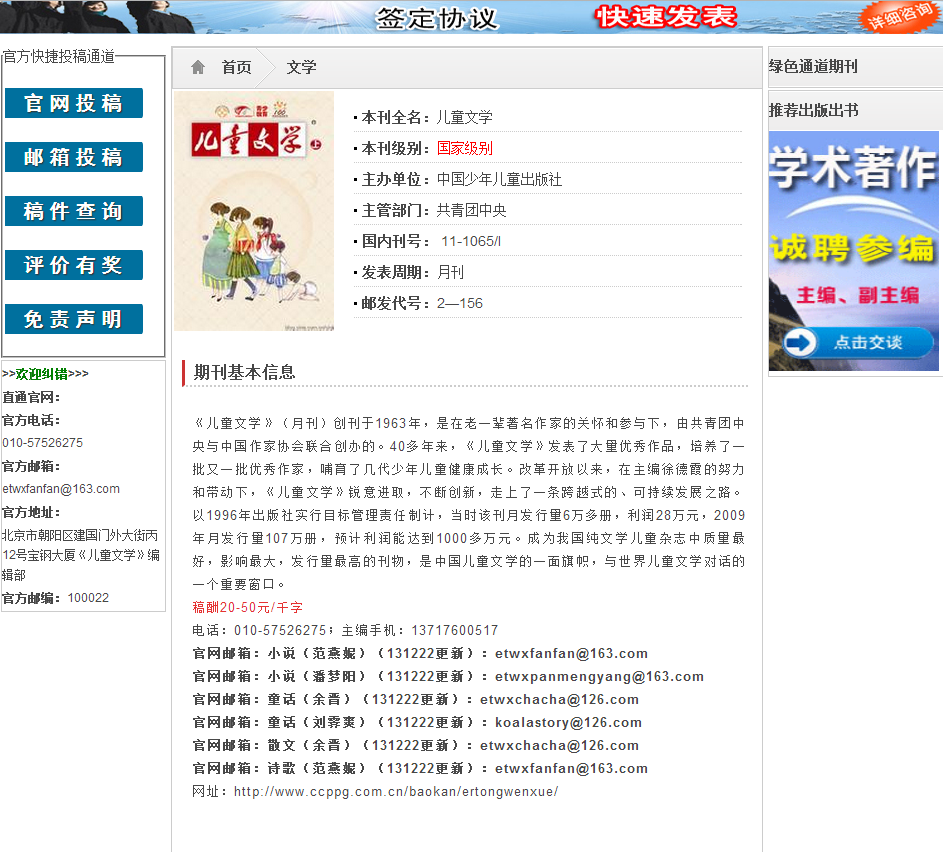Open the ccppg.com.cn website URL
Image resolution: width=943 pixels, height=852 pixels.
[395, 792]
